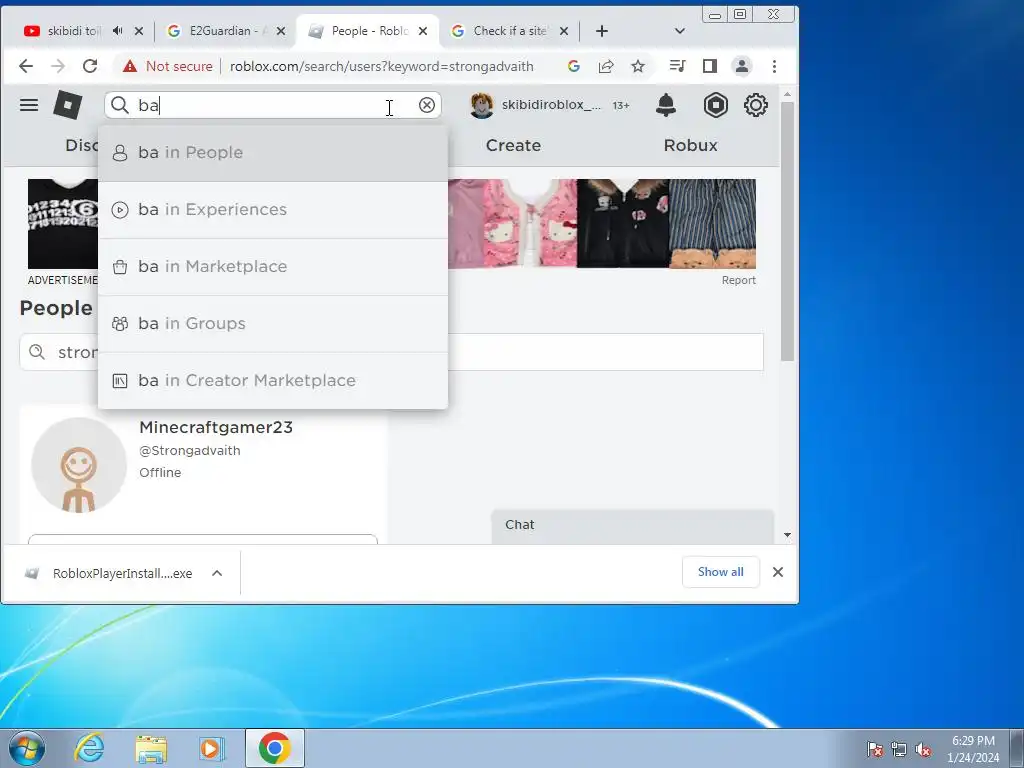Choose 'ba in Creator Marketplace' suggestion

tap(273, 380)
